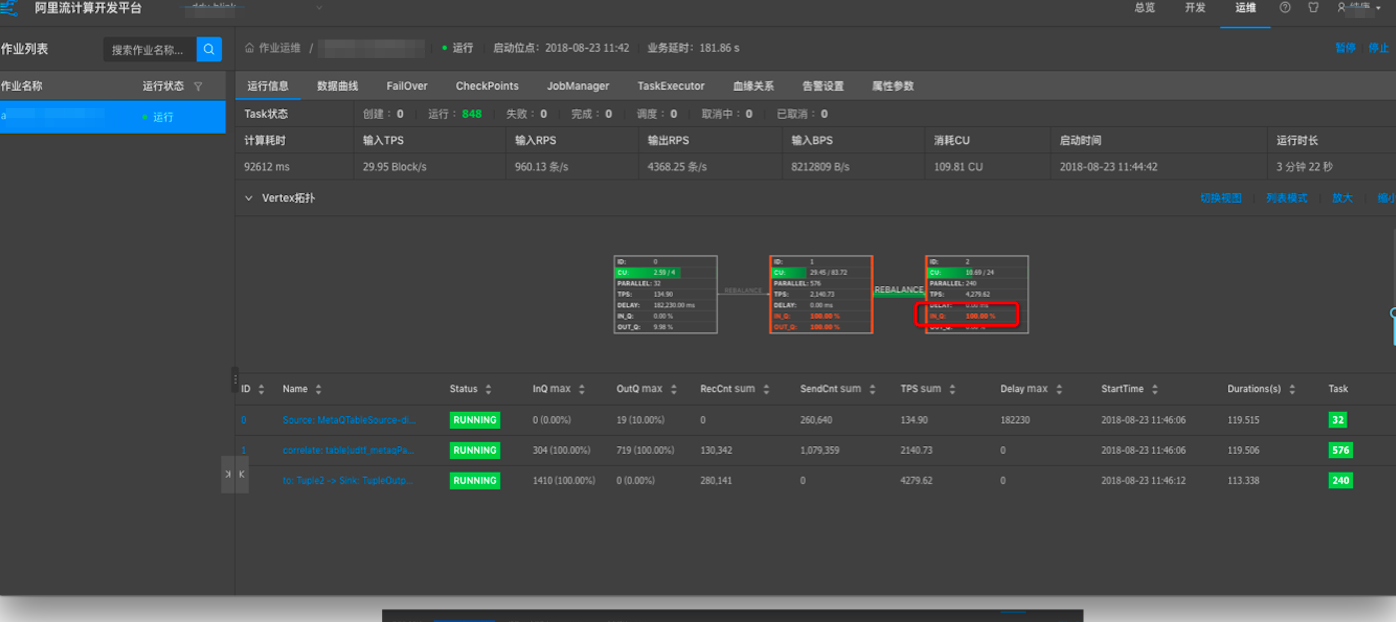Sort the table by Status column
This screenshot has height=622, width=1396.
click(x=488, y=389)
